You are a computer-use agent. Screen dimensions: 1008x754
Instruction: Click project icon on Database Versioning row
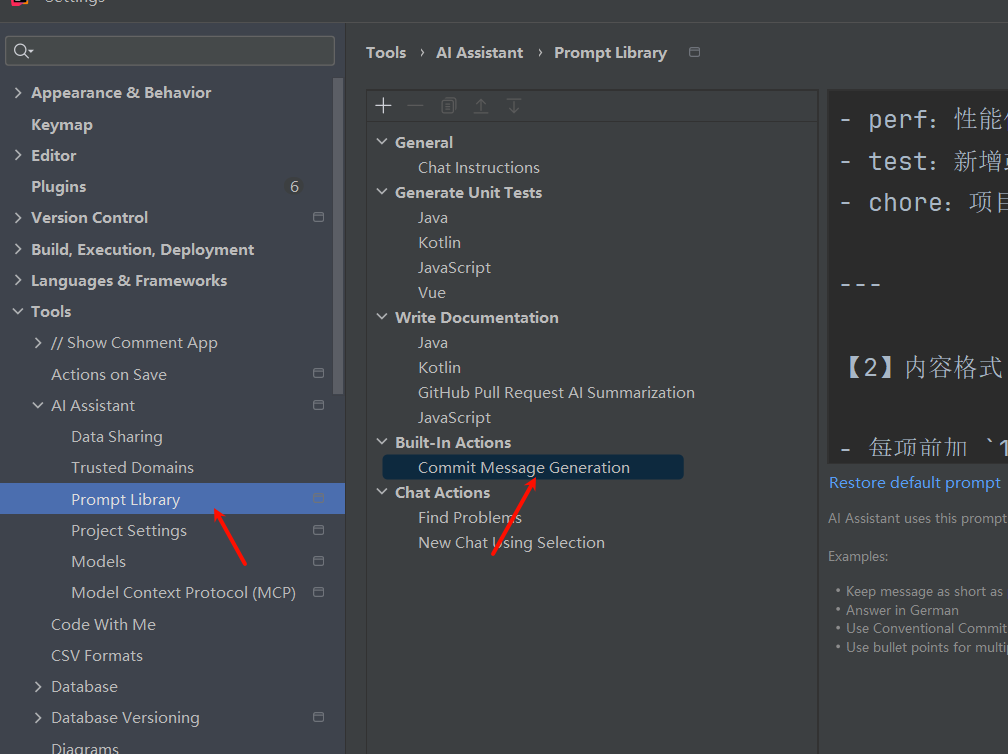point(318,717)
